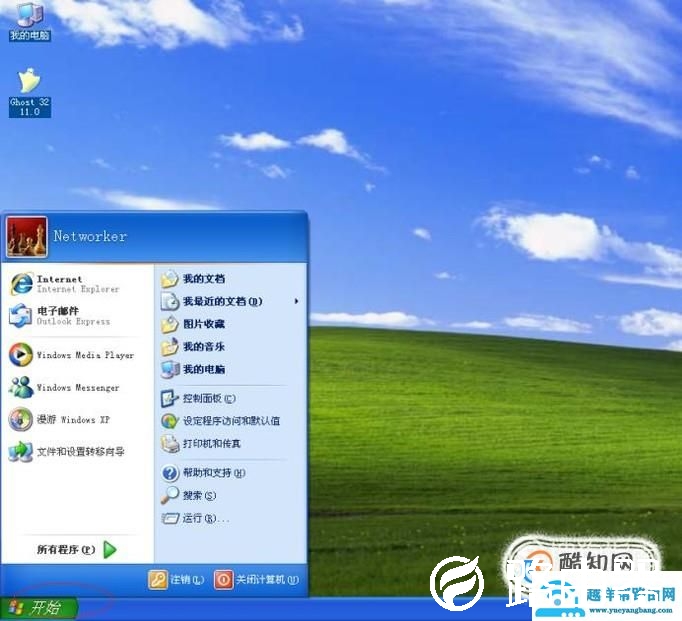Click the 漫游 Windows XP tour icon
682x621 pixels.
pos(20,419)
